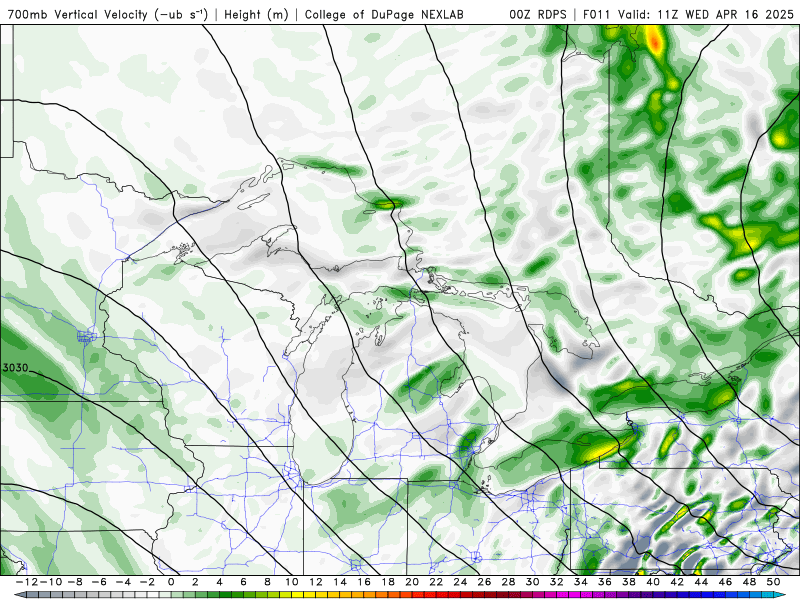Click the '3030' height contour label

point(15,368)
